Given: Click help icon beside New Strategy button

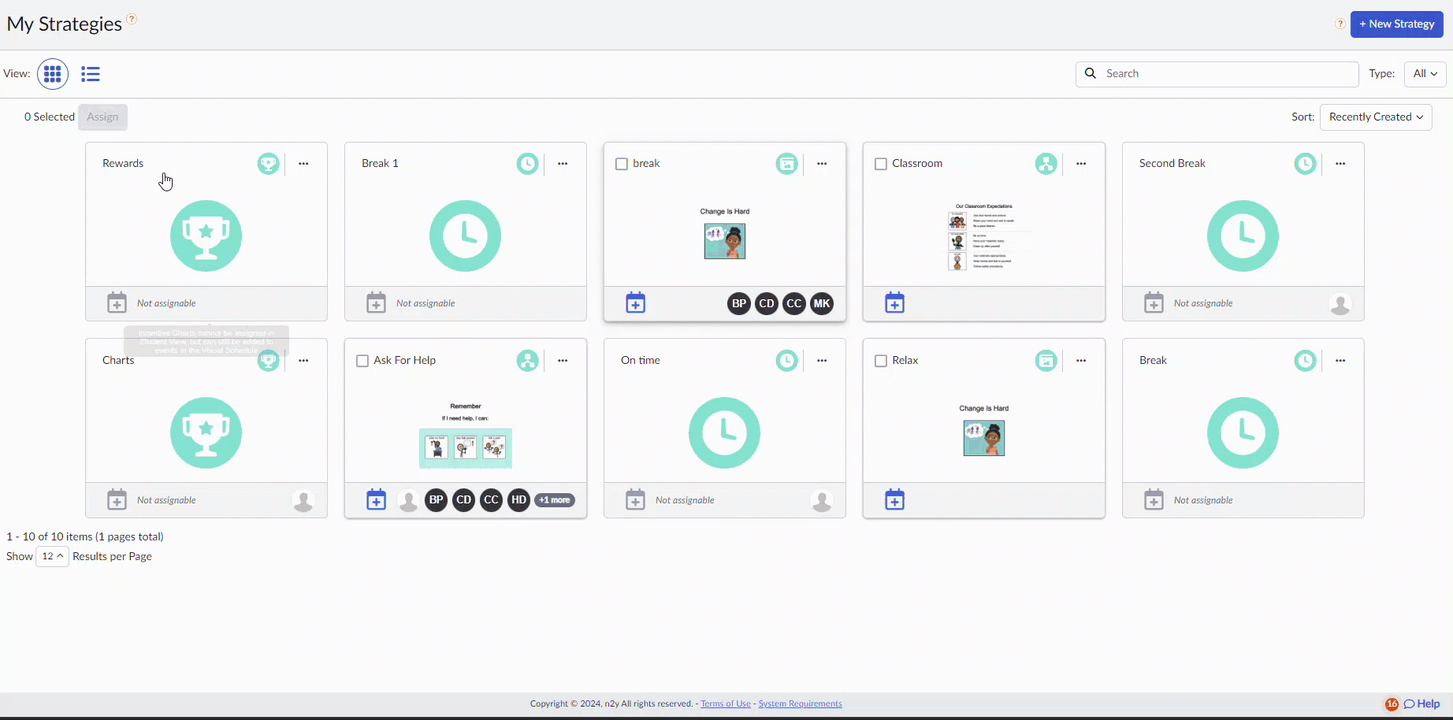Looking at the screenshot, I should 1340,24.
